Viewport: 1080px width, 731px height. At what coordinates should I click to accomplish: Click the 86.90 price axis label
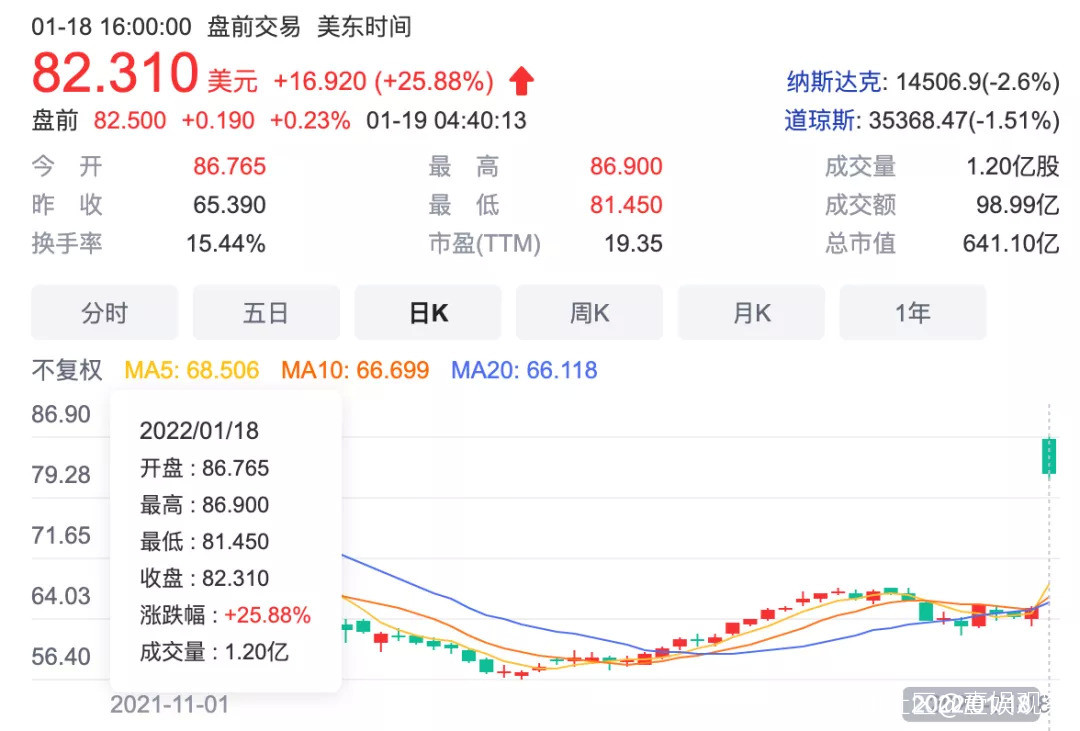[x=61, y=414]
